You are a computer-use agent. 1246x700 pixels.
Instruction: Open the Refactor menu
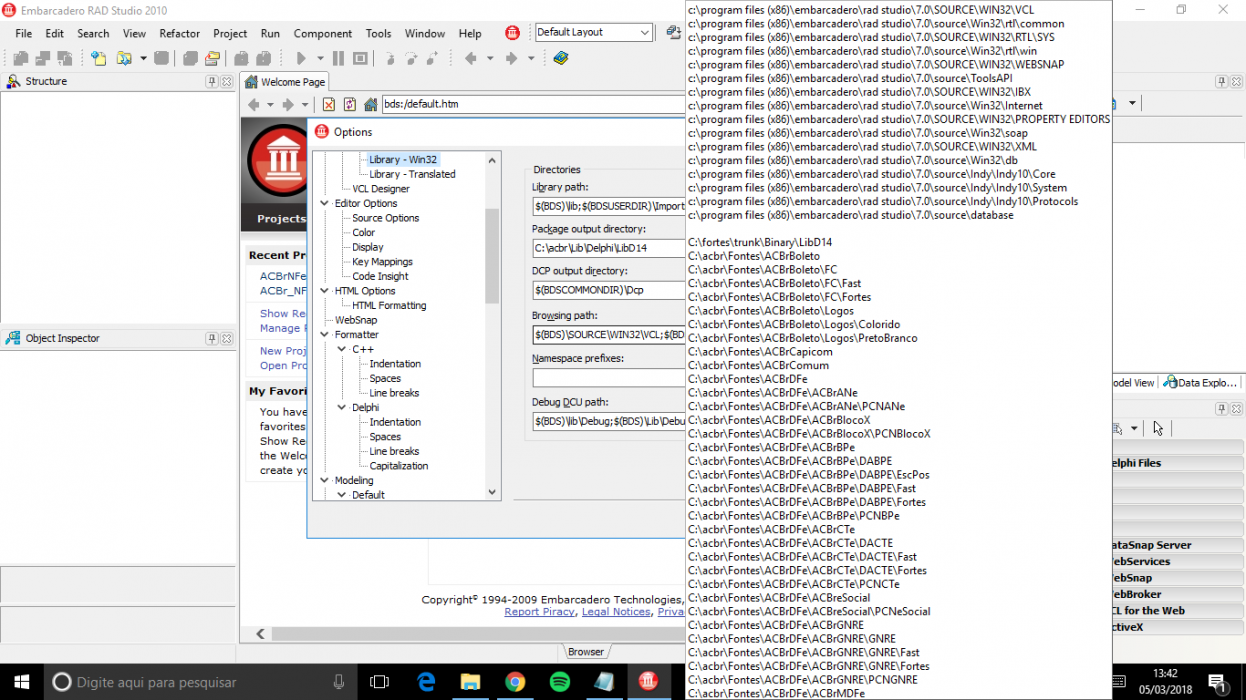point(180,33)
